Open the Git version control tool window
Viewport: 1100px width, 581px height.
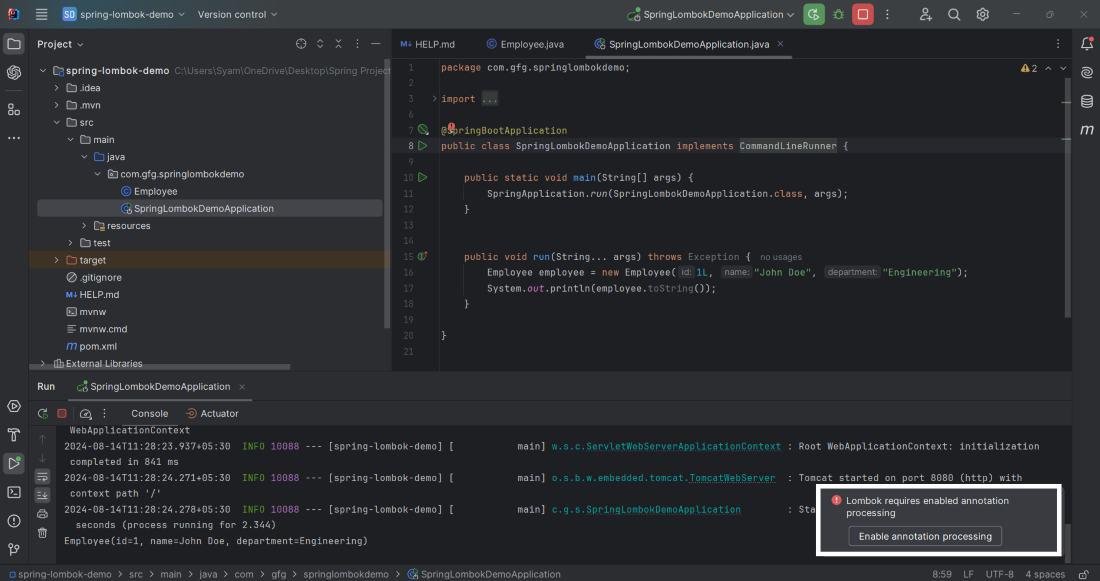(14, 549)
